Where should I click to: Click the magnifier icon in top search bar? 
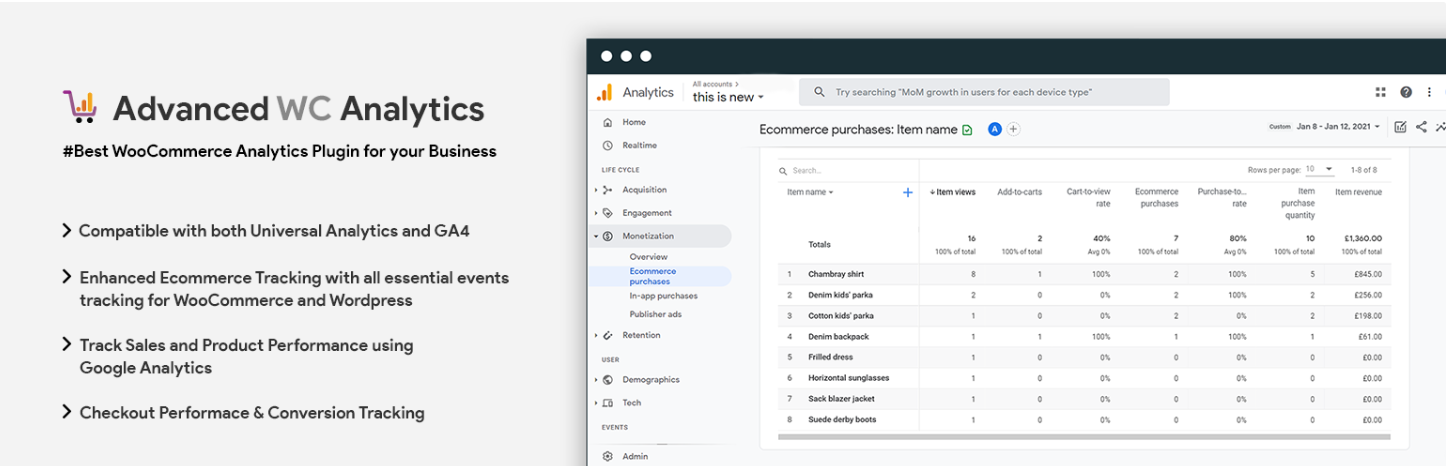coord(820,92)
